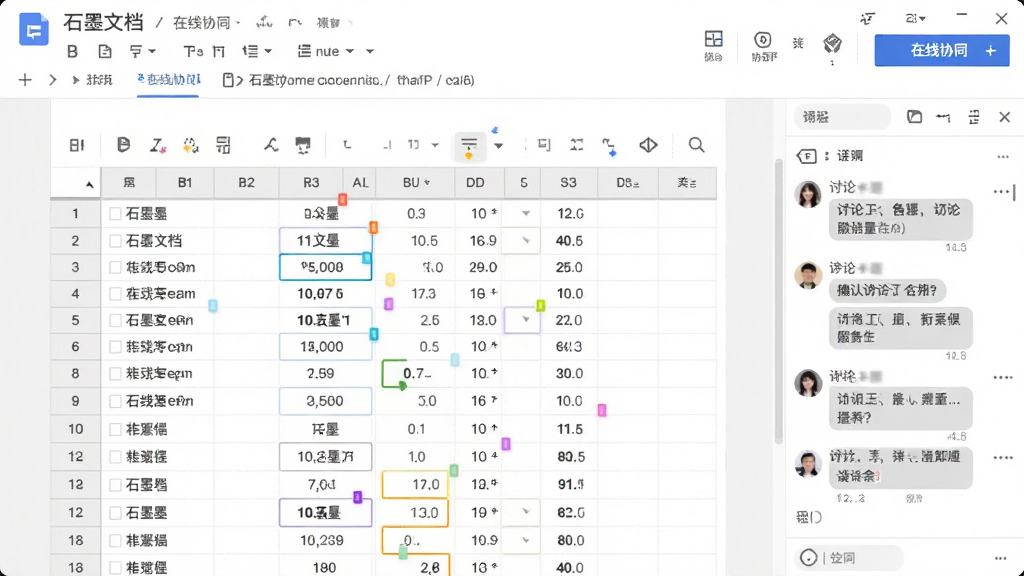The height and width of the screenshot is (576, 1024).
Task: Expand the BU column header sort arrow
Action: 427,183
